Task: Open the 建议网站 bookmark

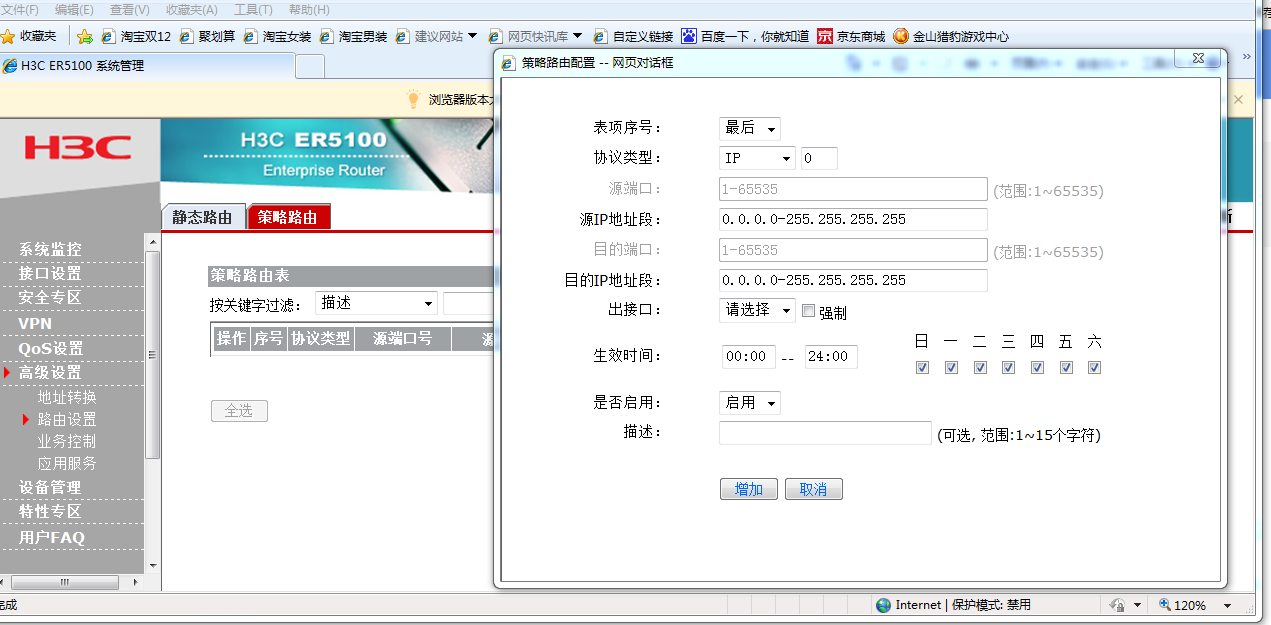Action: 436,36
